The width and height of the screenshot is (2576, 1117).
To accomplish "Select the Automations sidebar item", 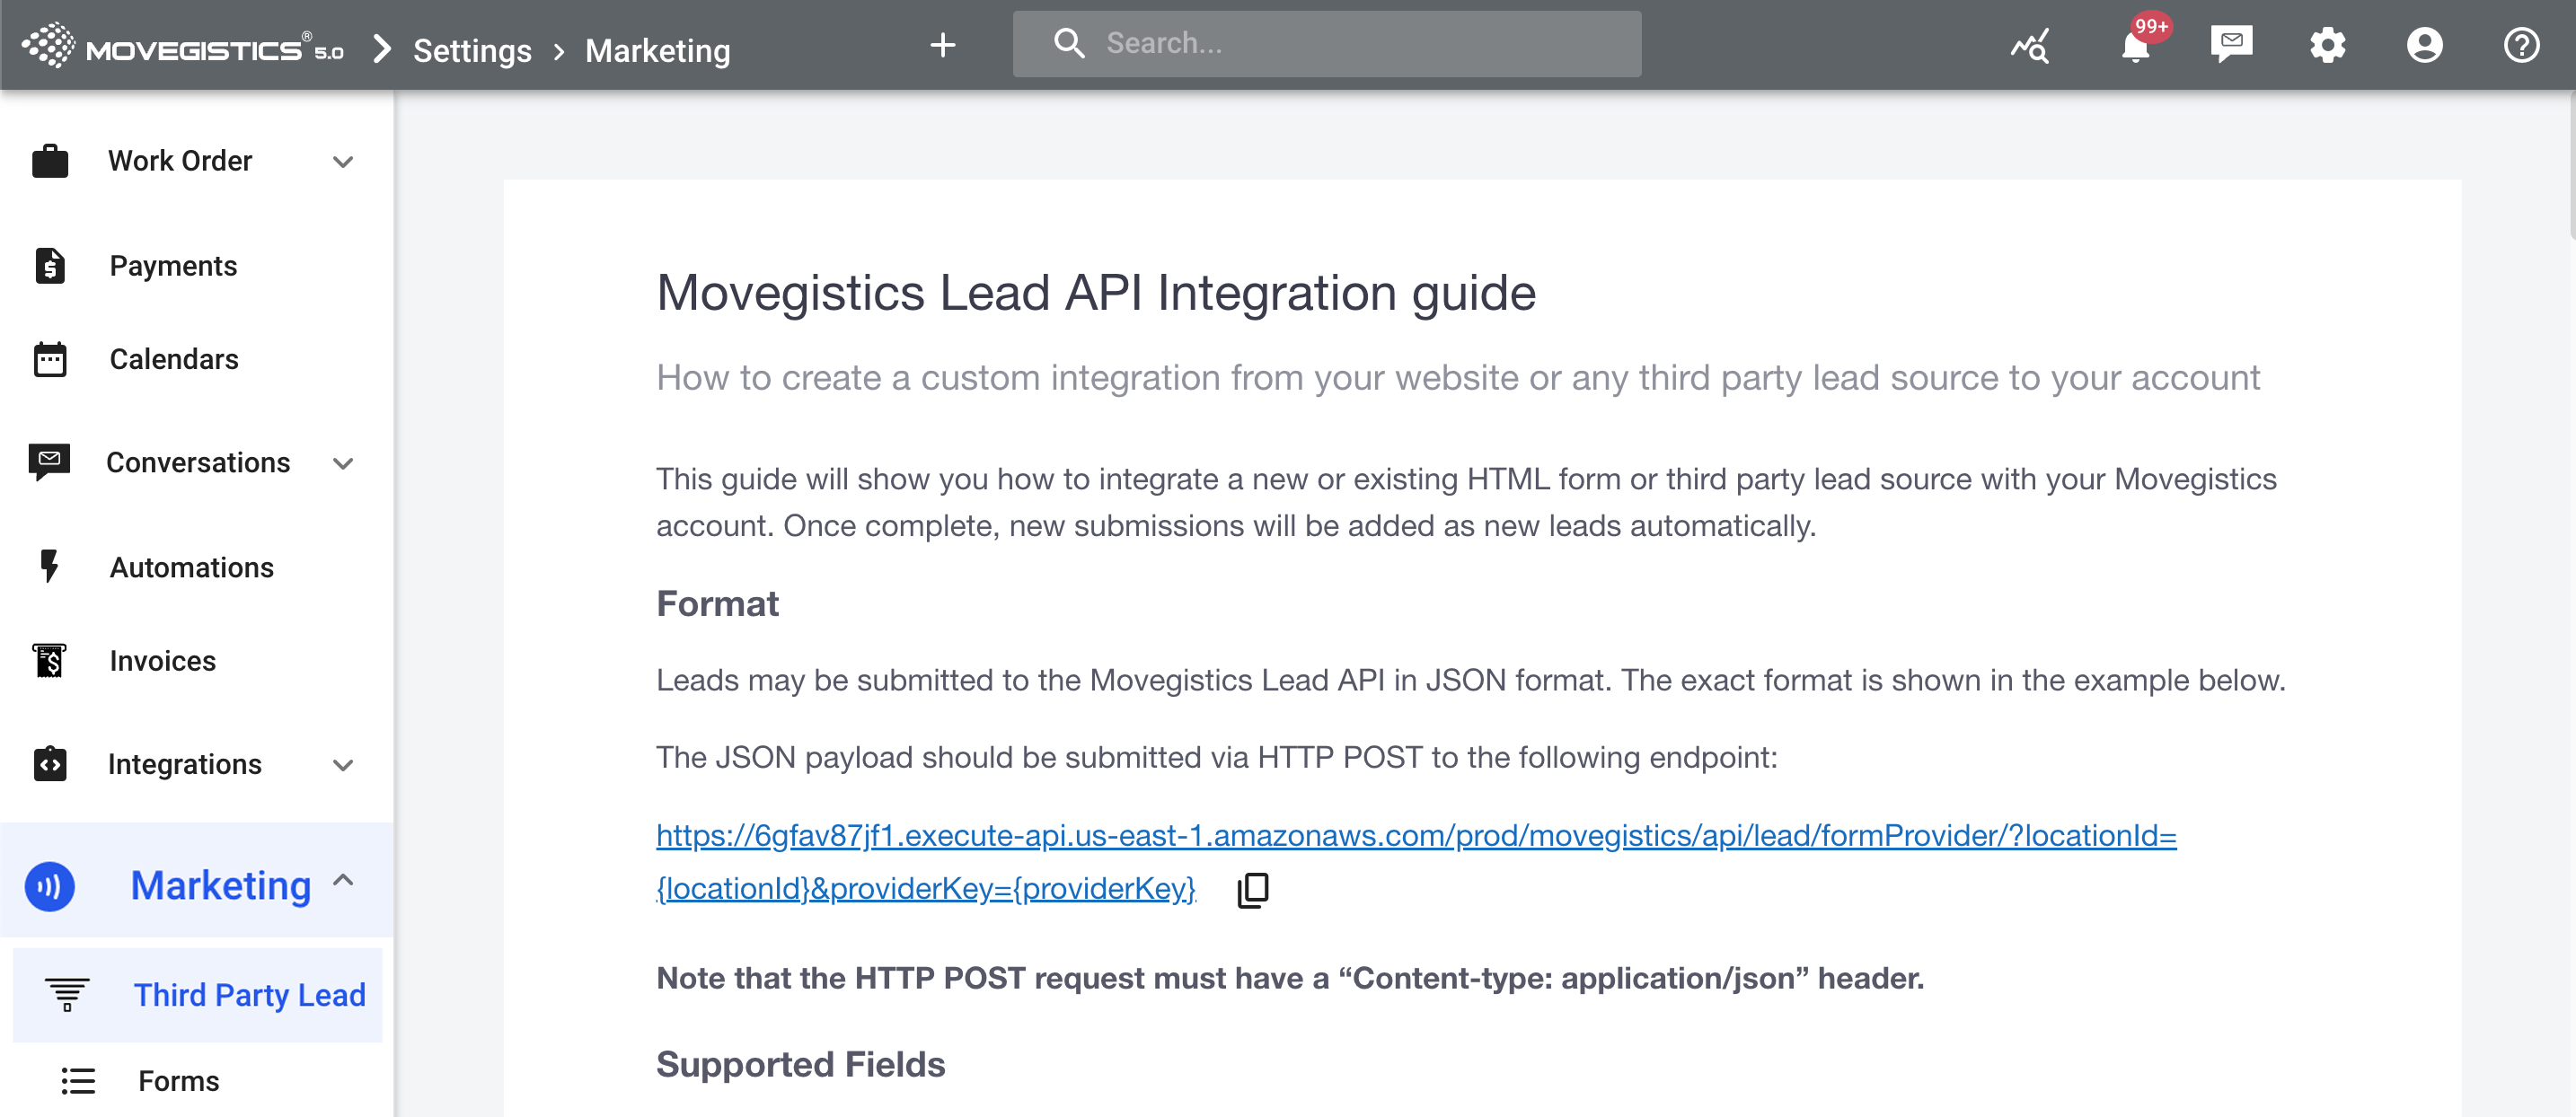I will [x=191, y=568].
